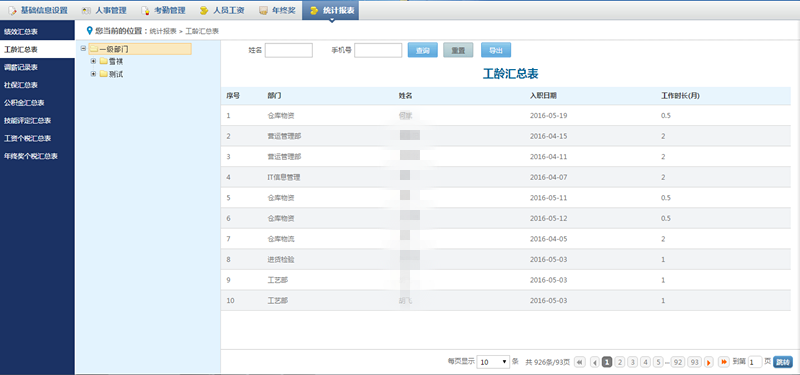
Task: Go to next page with orange arrow
Action: pyautogui.click(x=709, y=362)
